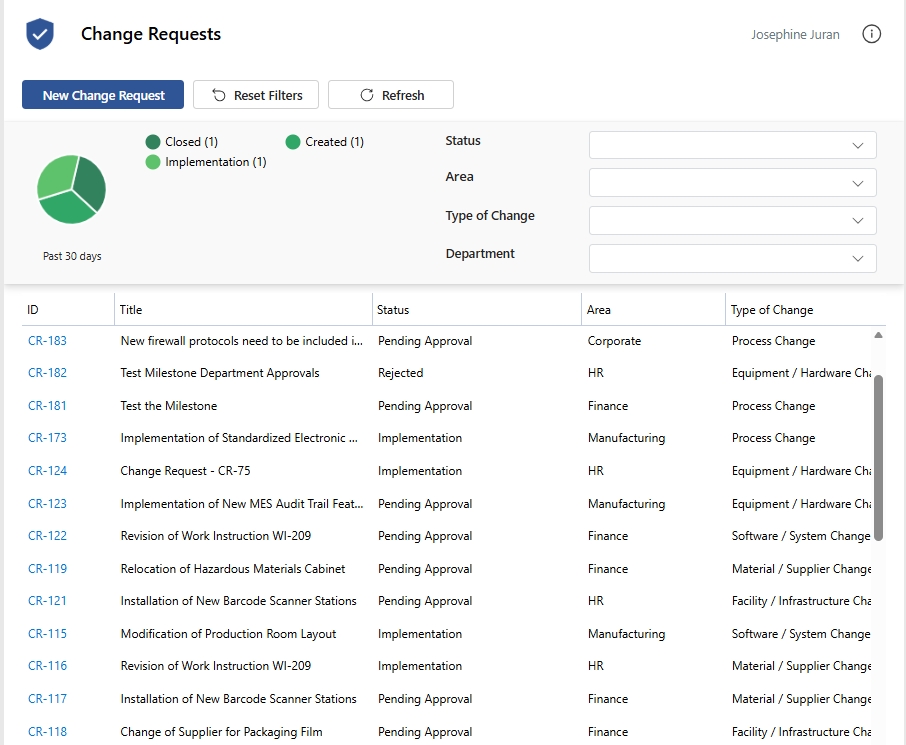
Task: Select title 'Test the Milestone'
Action: (169, 406)
